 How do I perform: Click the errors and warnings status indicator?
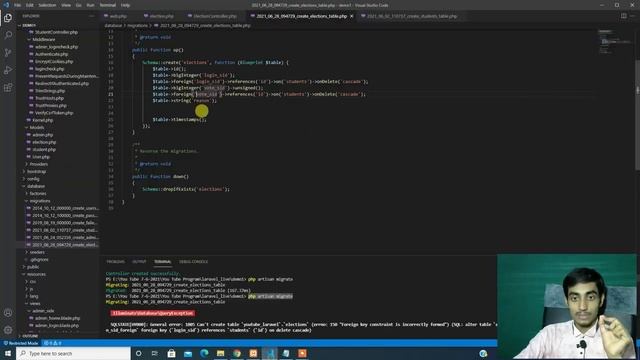52,343
